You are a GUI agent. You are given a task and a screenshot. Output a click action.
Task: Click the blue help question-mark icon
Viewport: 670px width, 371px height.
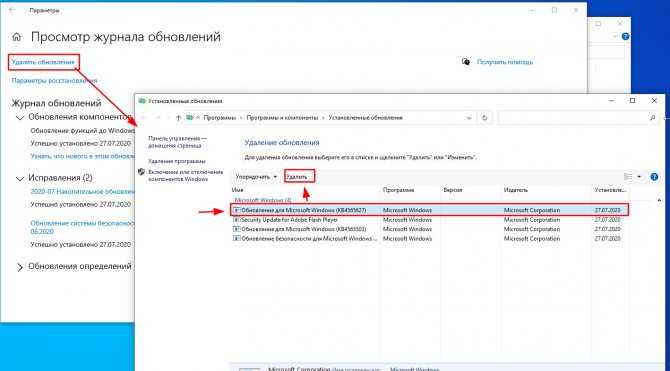click(654, 177)
